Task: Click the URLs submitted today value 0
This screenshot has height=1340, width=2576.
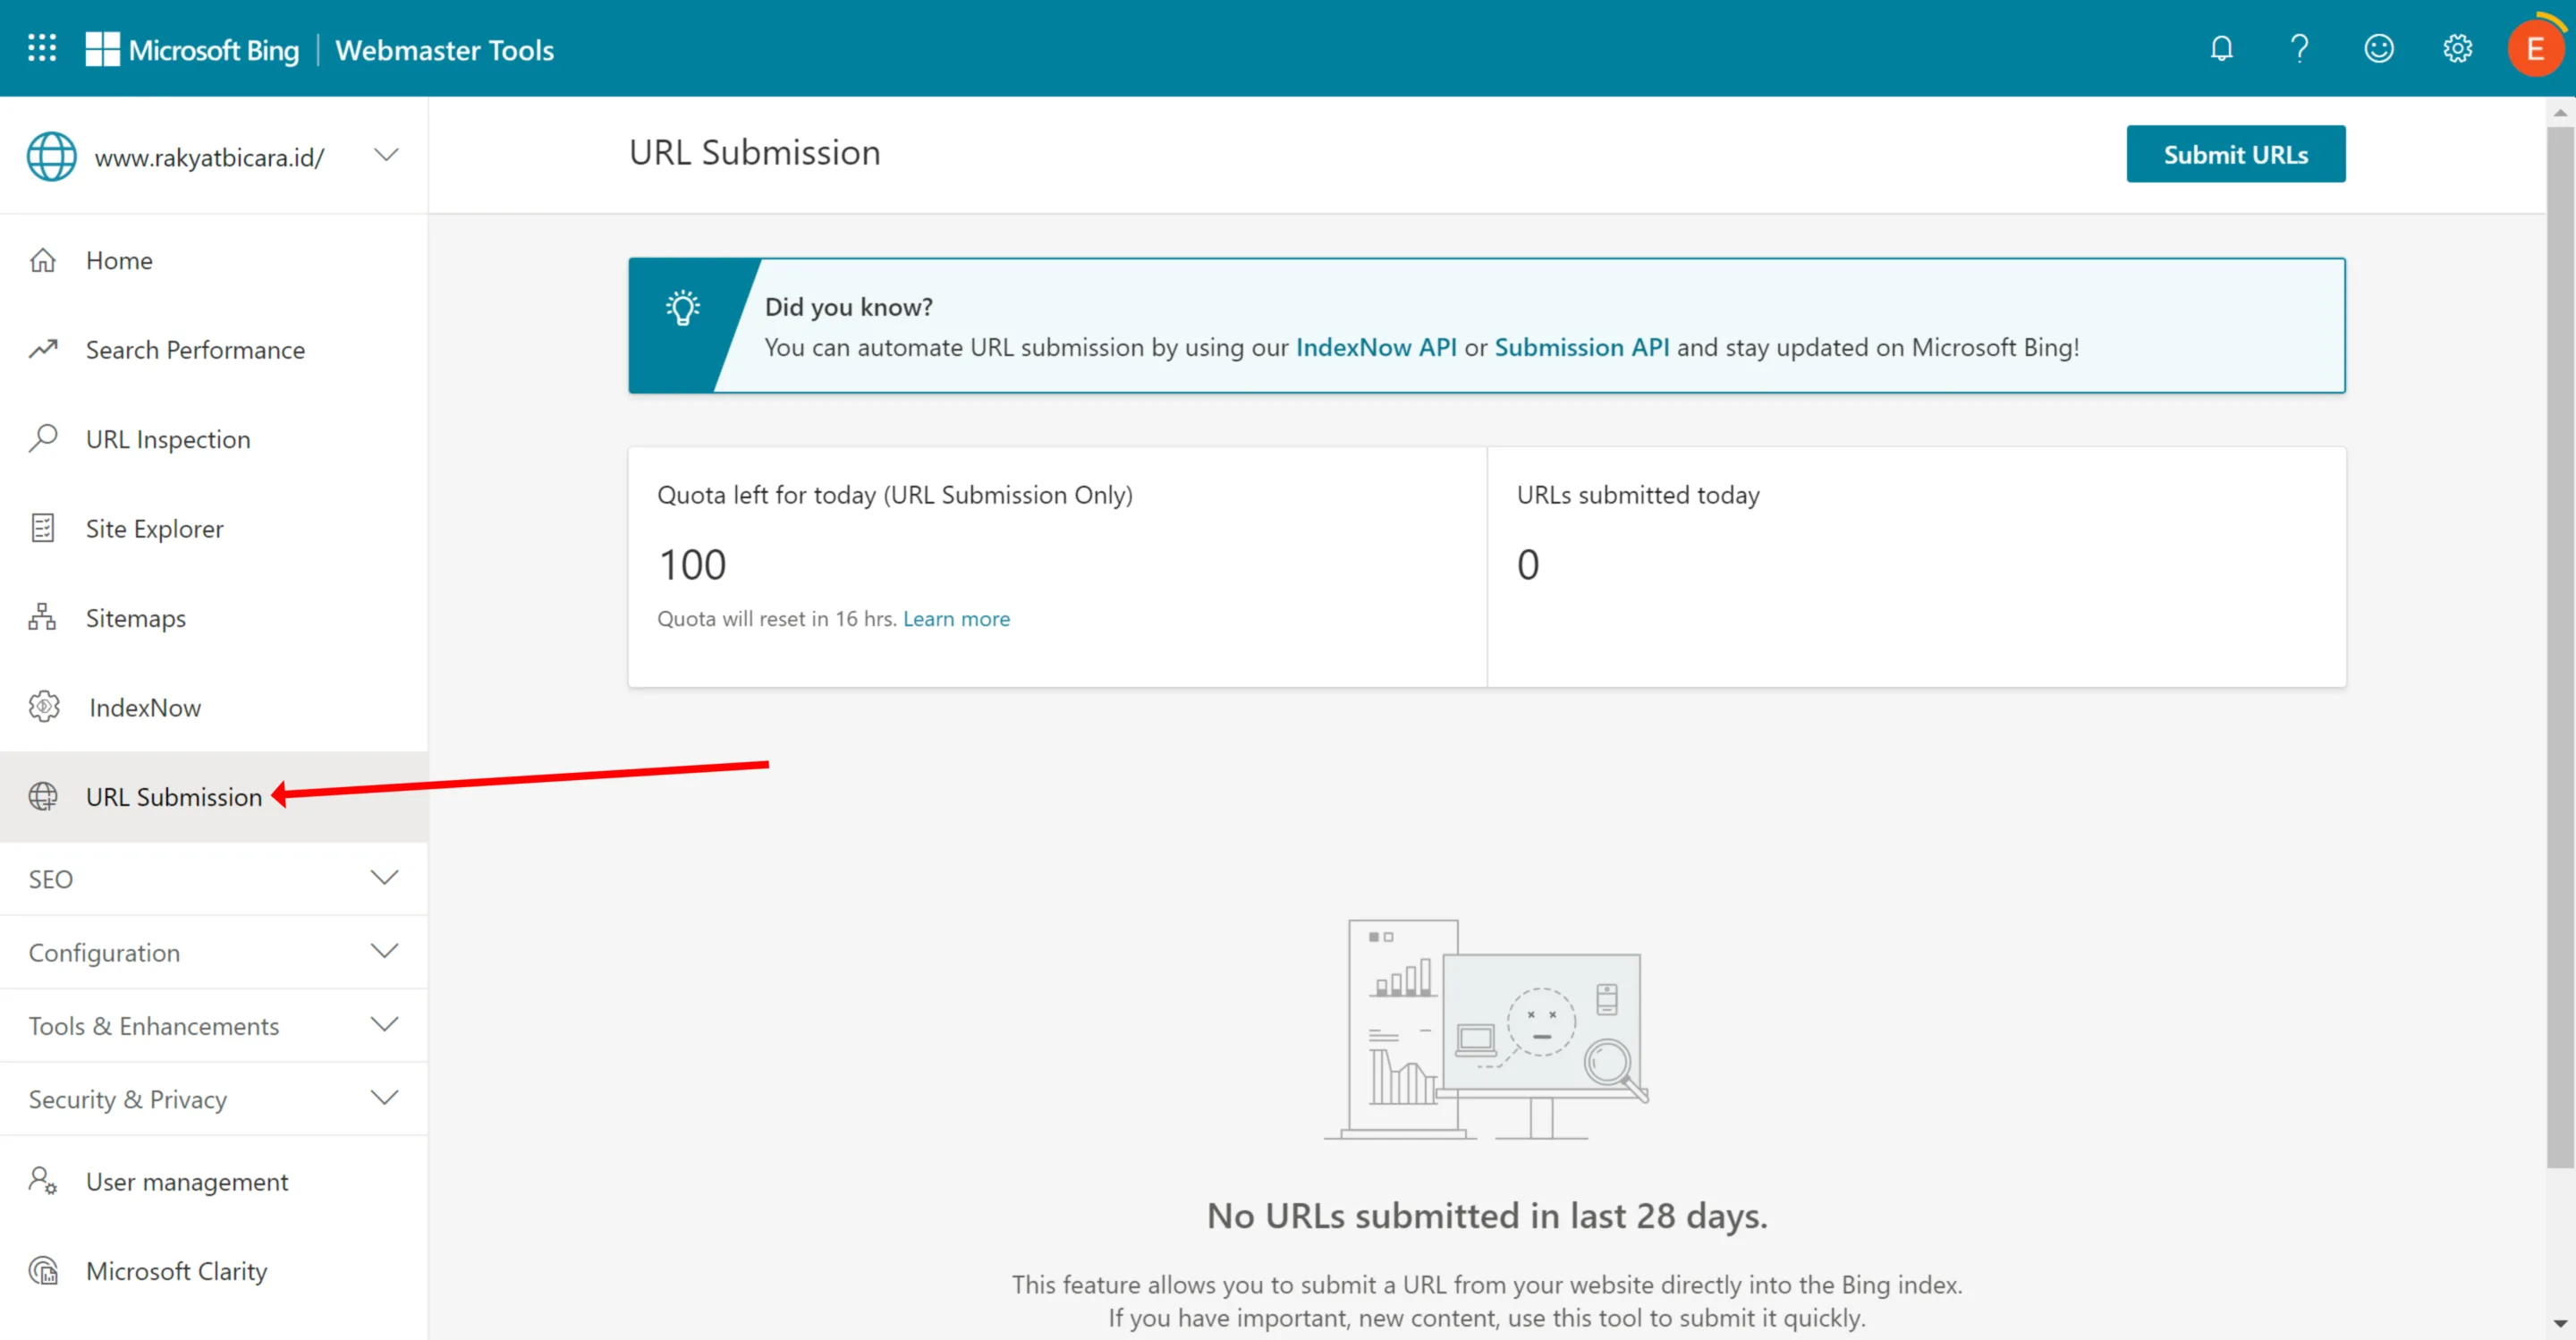Action: (x=1528, y=564)
